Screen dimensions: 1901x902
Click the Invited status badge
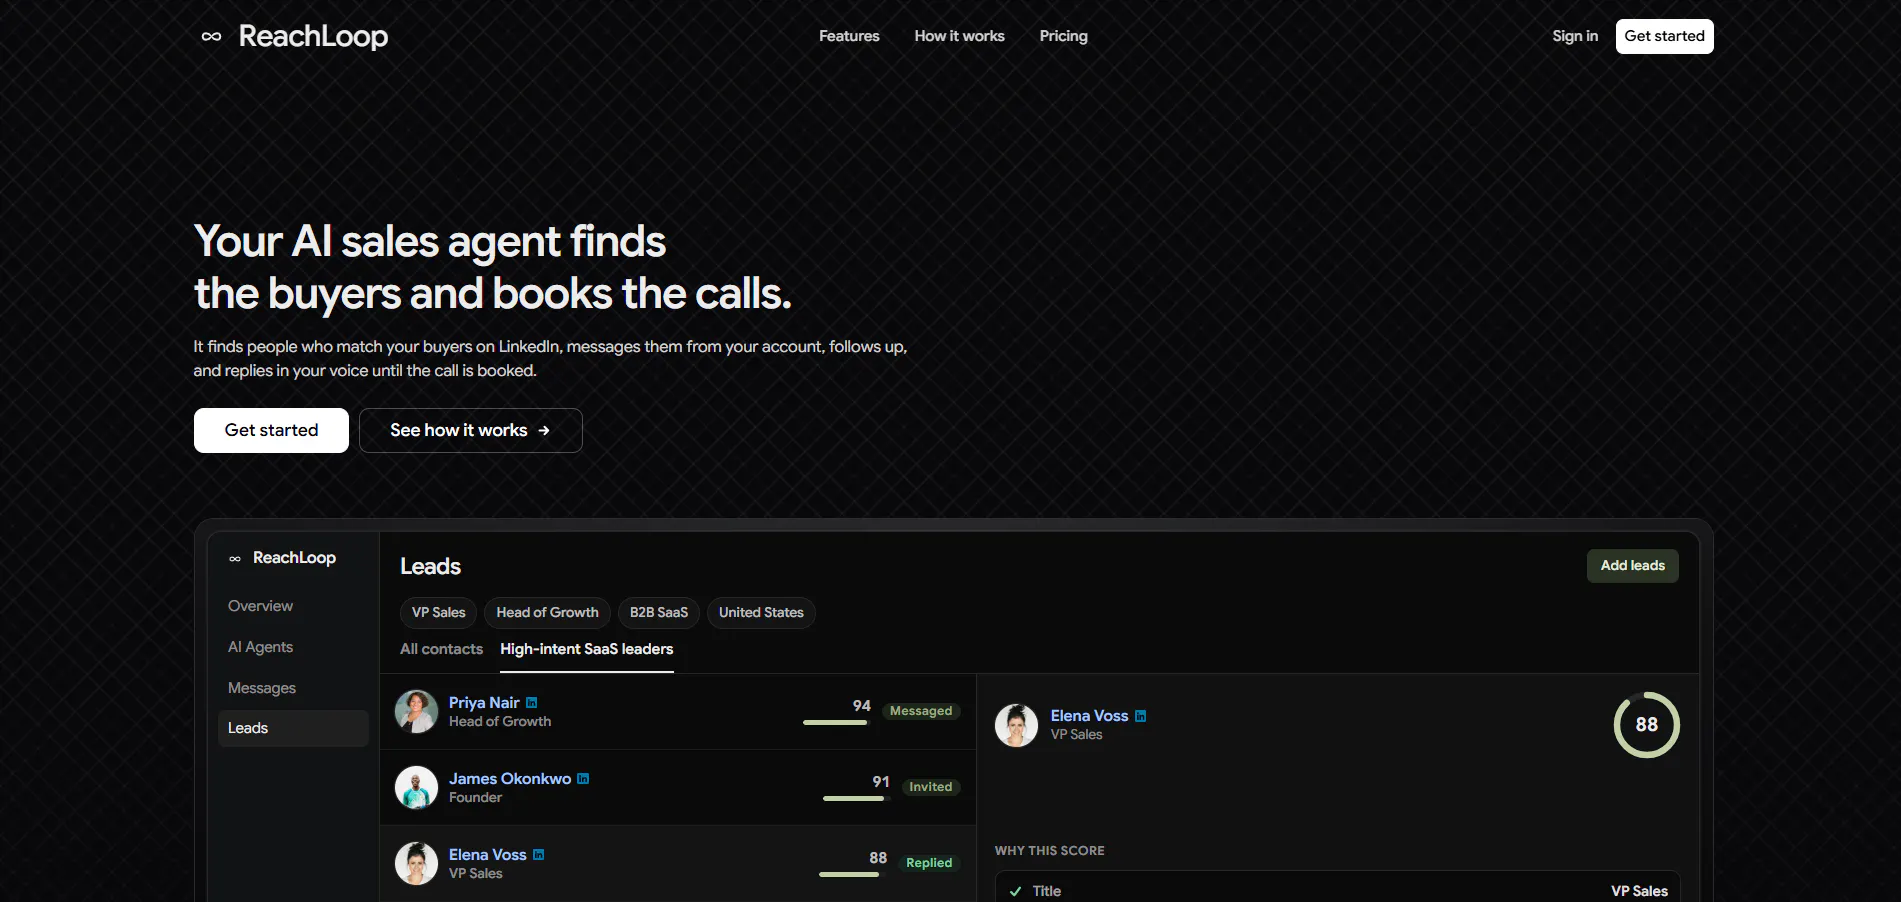point(931,787)
